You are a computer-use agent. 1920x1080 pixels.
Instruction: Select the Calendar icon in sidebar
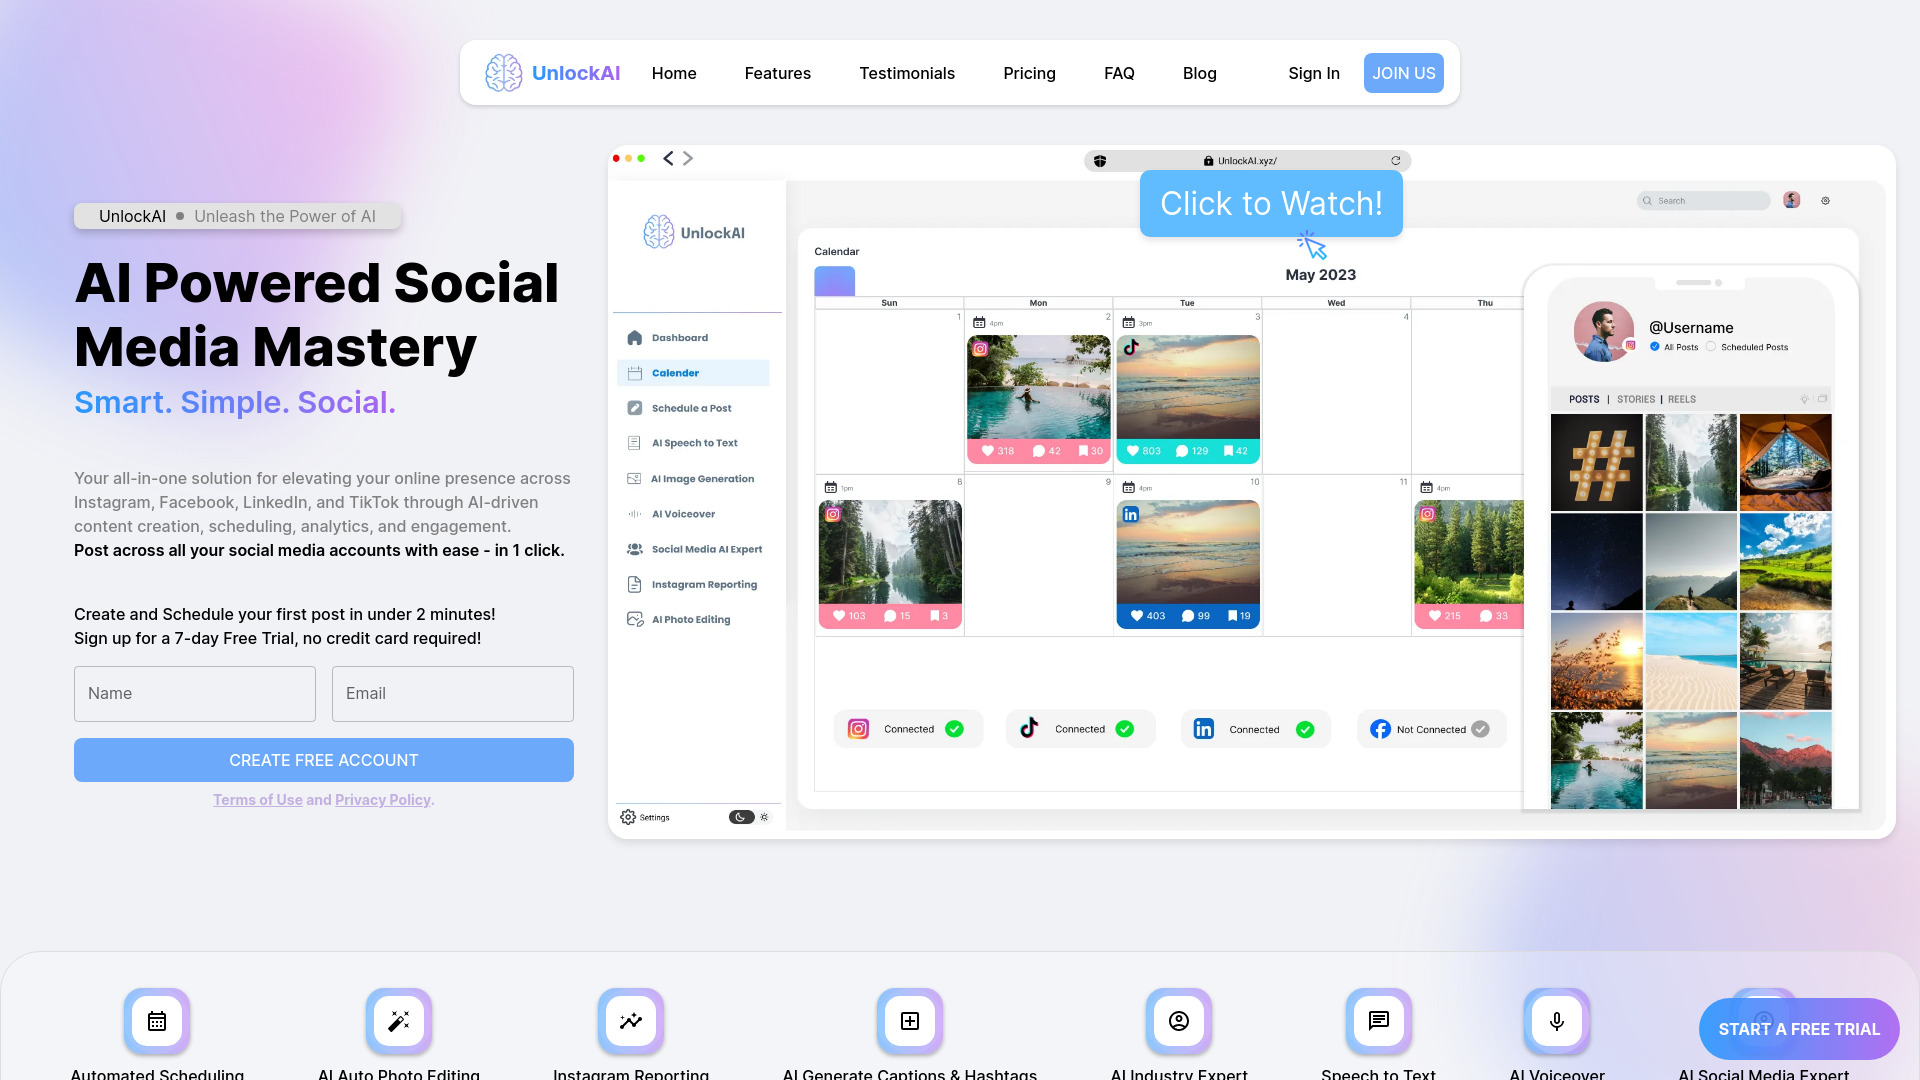pyautogui.click(x=633, y=372)
